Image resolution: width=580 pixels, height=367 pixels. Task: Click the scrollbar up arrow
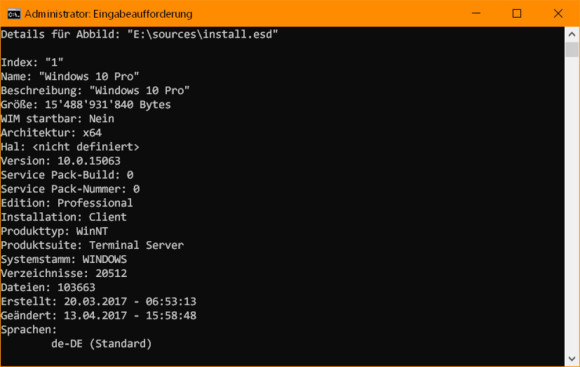click(572, 35)
